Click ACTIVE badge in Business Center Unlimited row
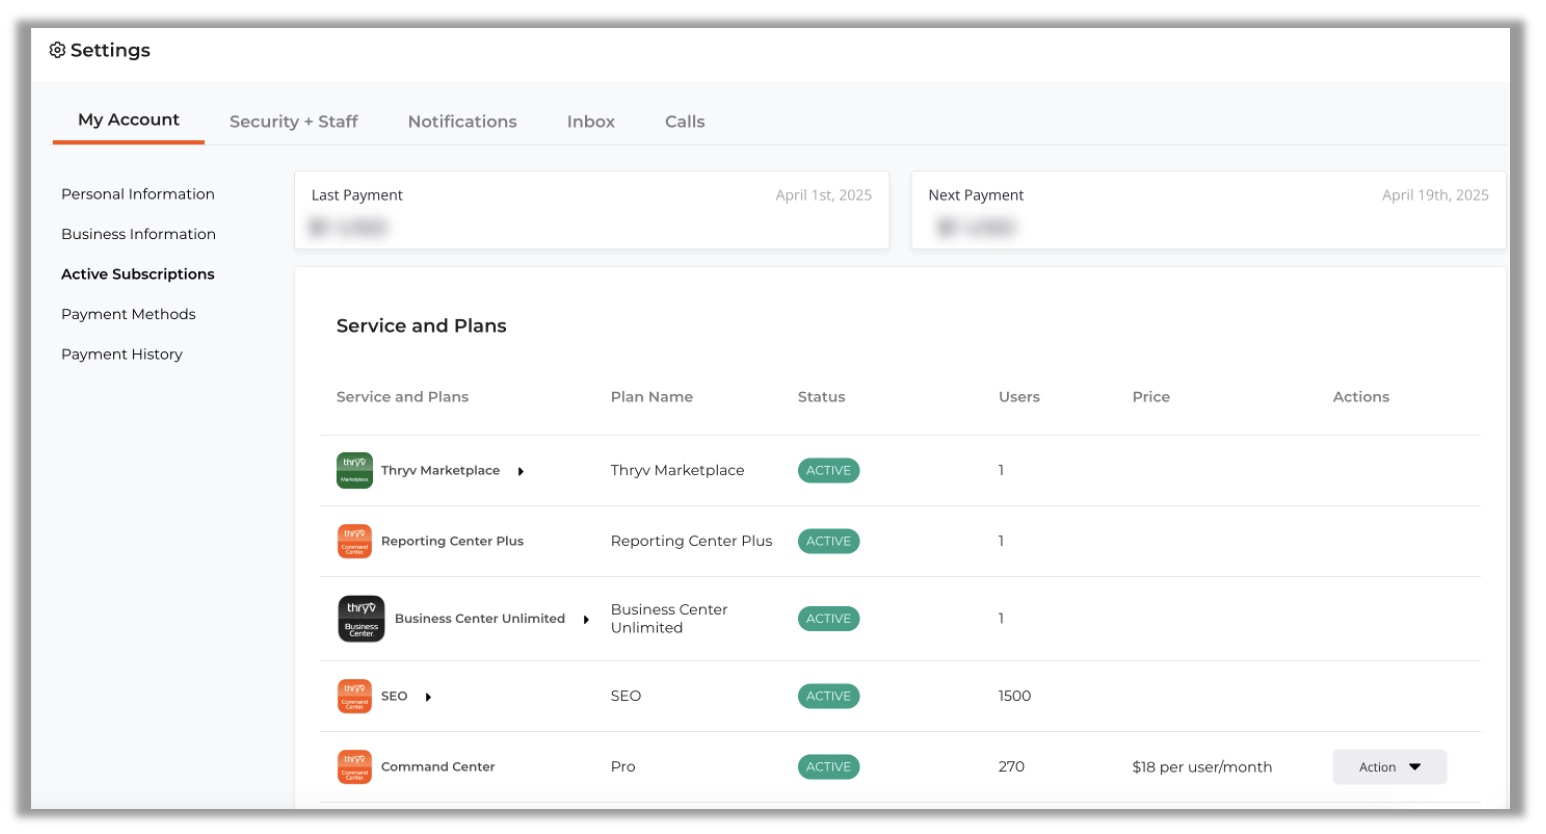Image resolution: width=1546 pixels, height=834 pixels. (x=829, y=619)
